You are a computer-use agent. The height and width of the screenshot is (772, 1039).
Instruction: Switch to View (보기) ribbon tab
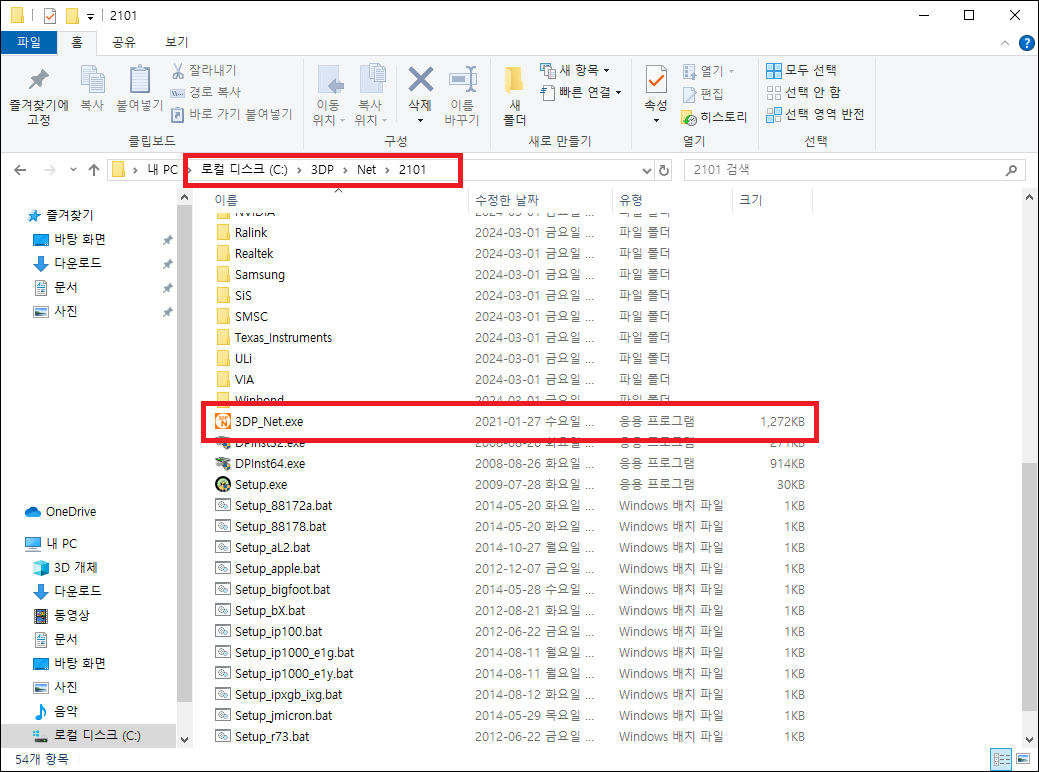coord(177,42)
